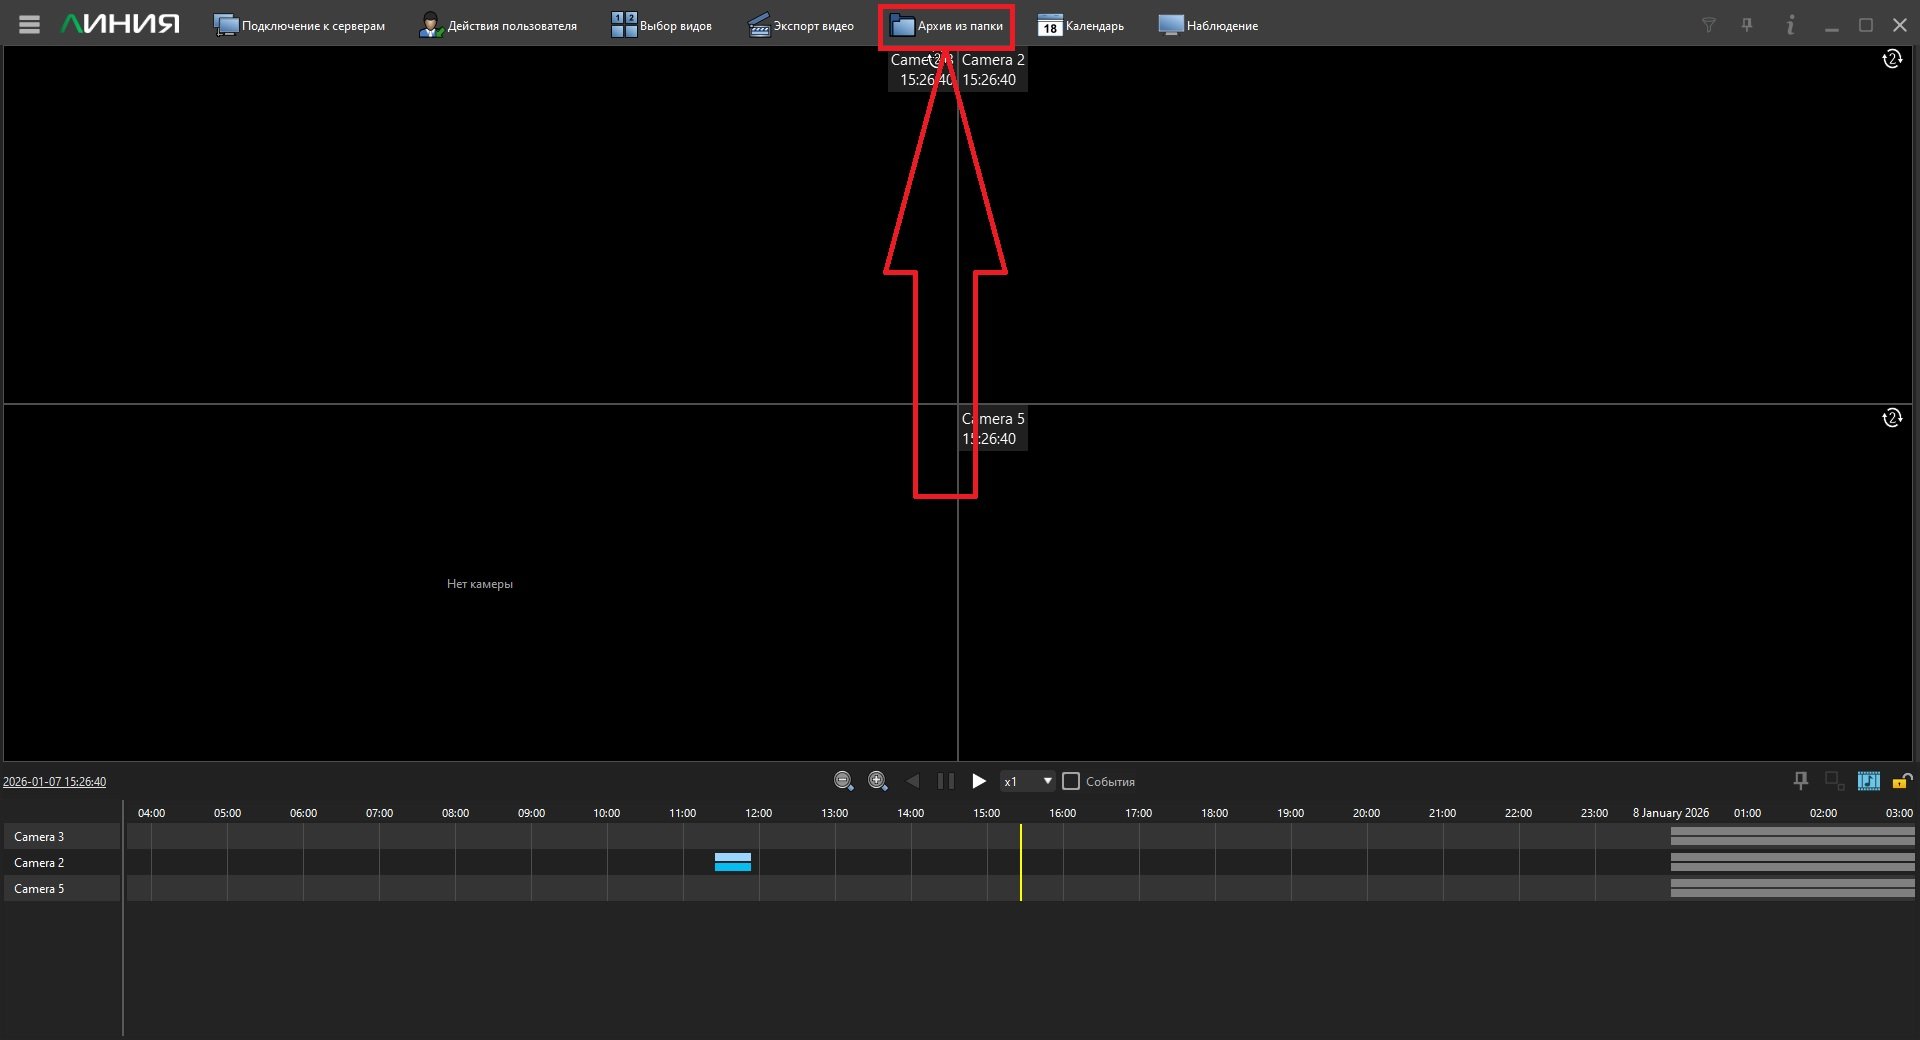This screenshot has width=1920, height=1040.
Task: Click the blue recording segment on Camera 2 track
Action: [732, 862]
